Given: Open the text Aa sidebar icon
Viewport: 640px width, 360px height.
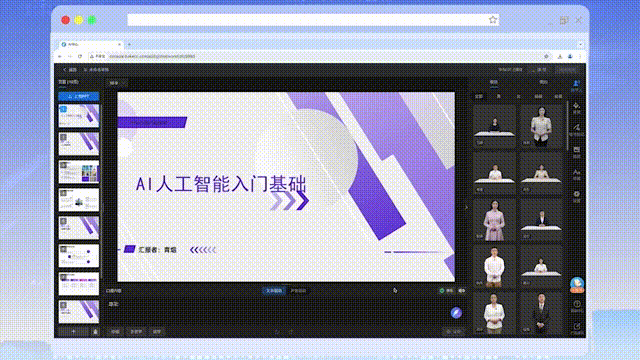Looking at the screenshot, I should point(576,174).
